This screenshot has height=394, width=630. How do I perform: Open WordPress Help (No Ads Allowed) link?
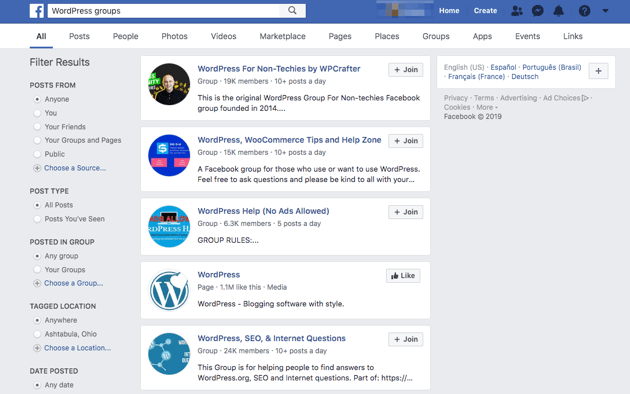click(x=263, y=211)
